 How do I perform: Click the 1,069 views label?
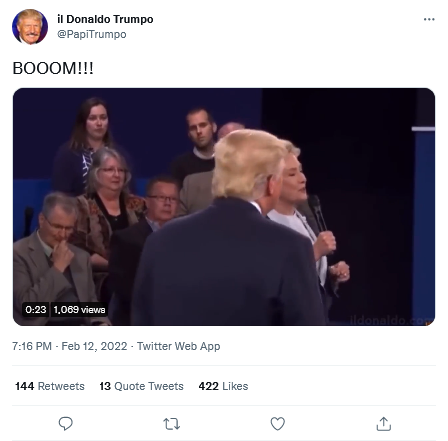point(79,310)
